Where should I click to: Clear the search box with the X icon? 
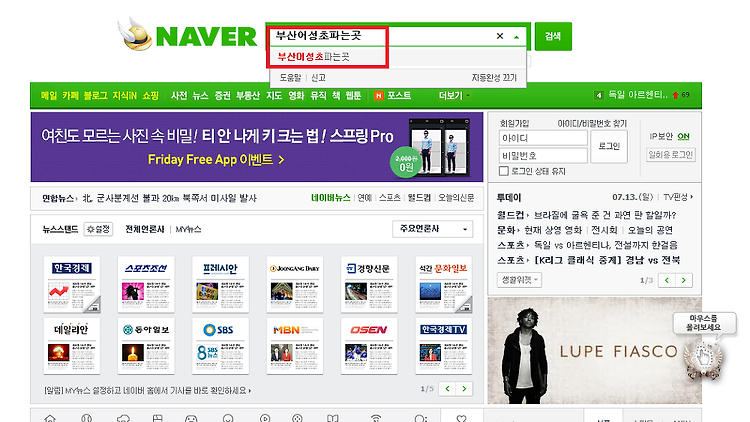coord(500,36)
